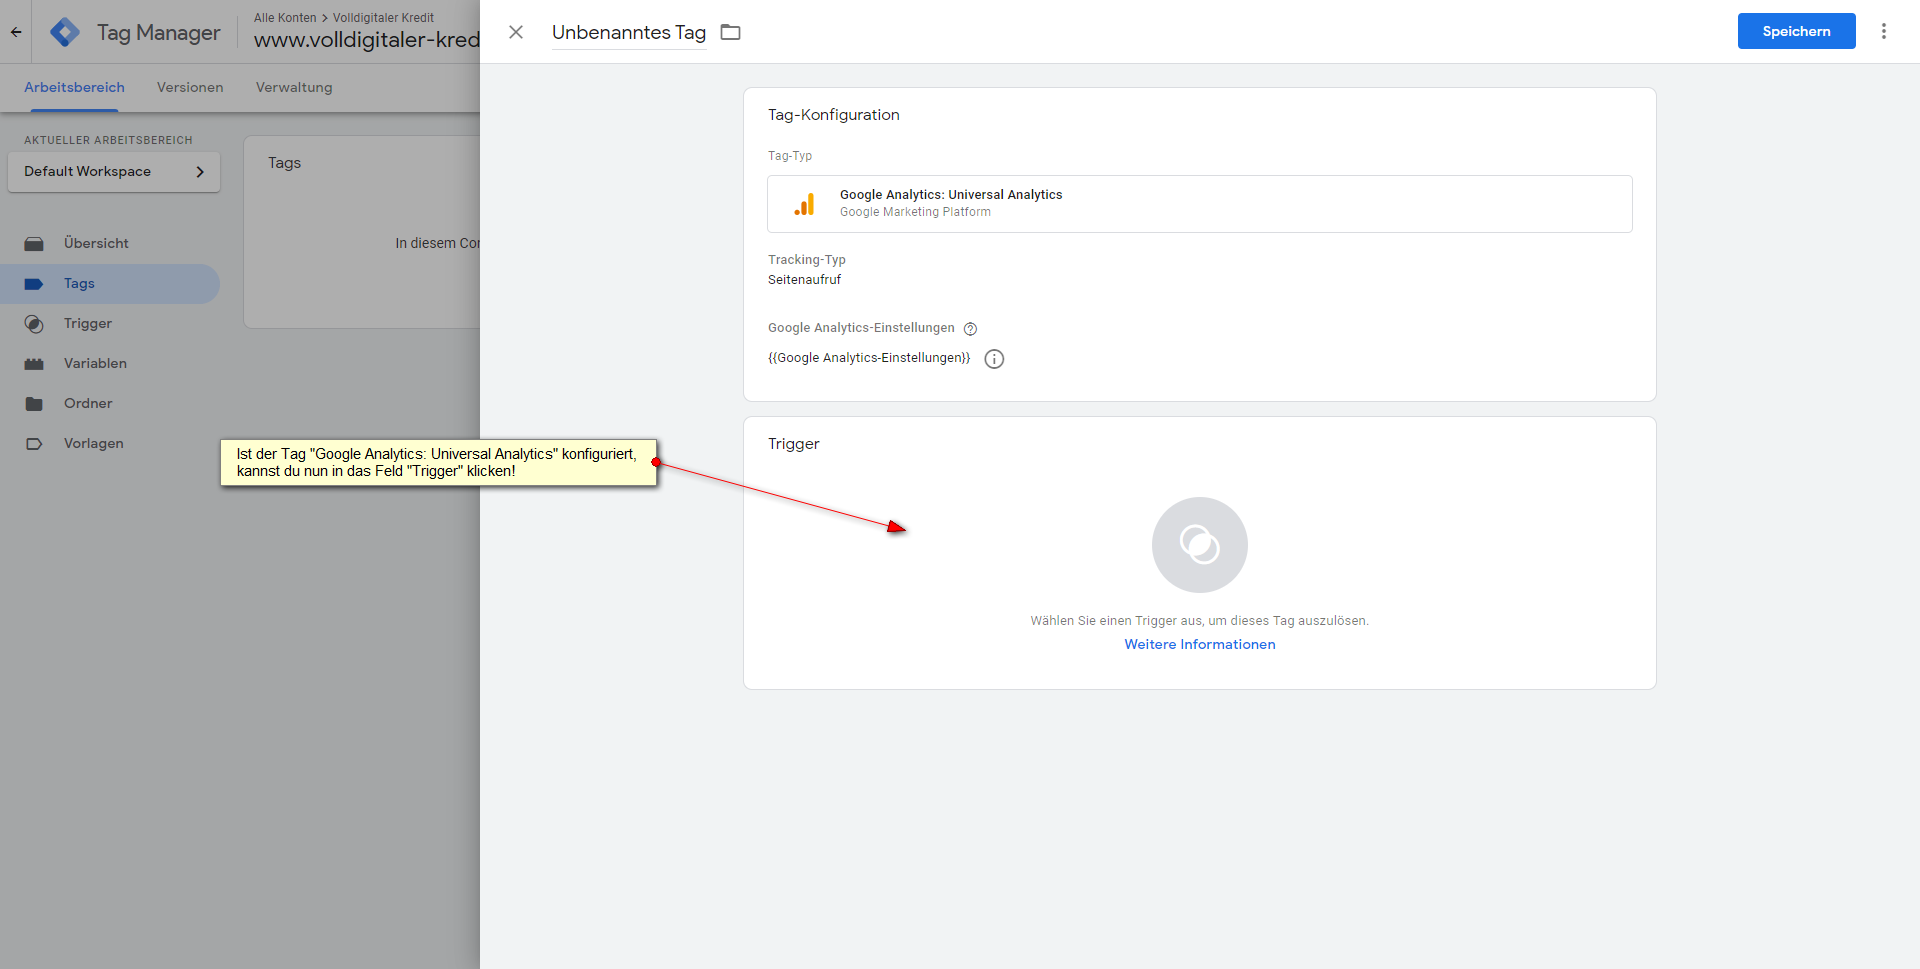
Task: Open the Weitere Informationen link
Action: click(1200, 644)
